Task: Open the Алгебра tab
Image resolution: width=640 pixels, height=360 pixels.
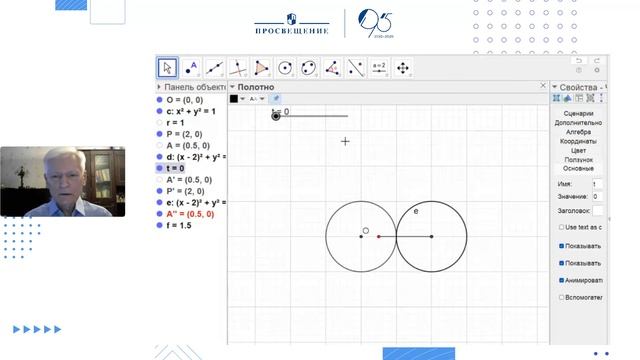Action: pyautogui.click(x=578, y=132)
